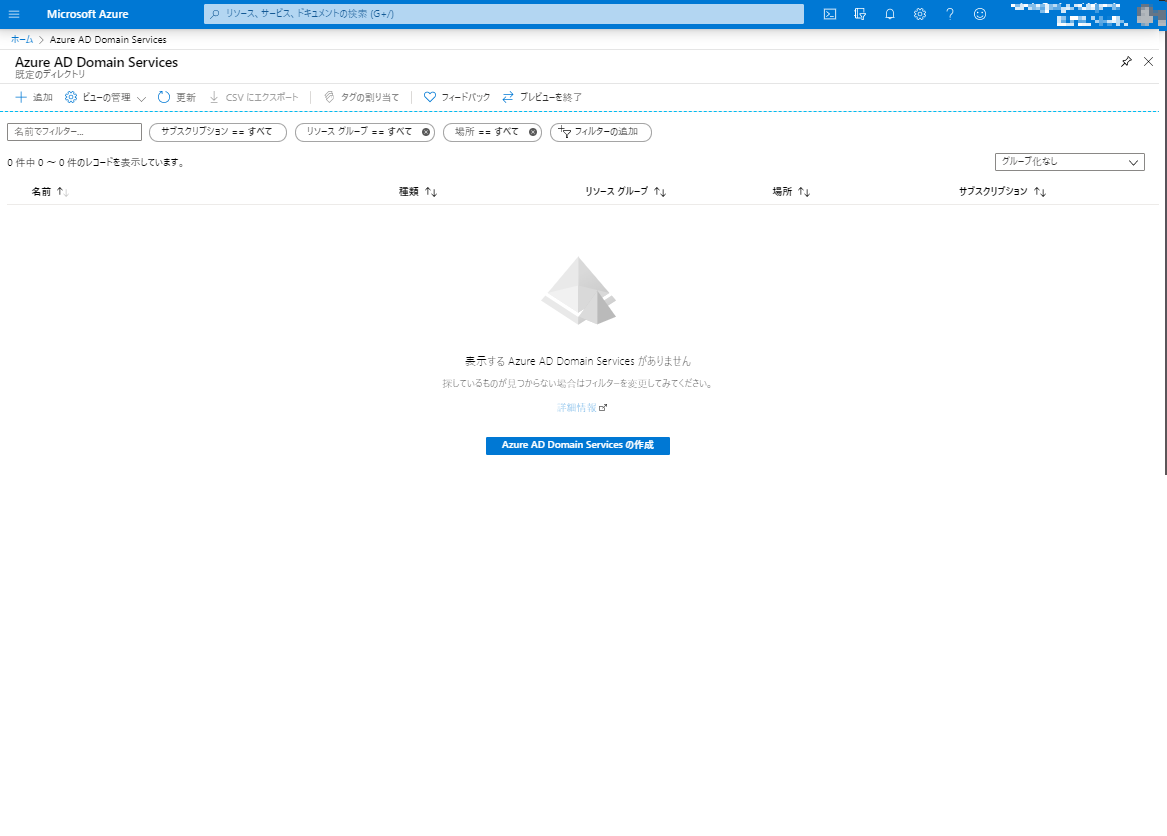Toggle sort order on the 種類 column

(417, 191)
